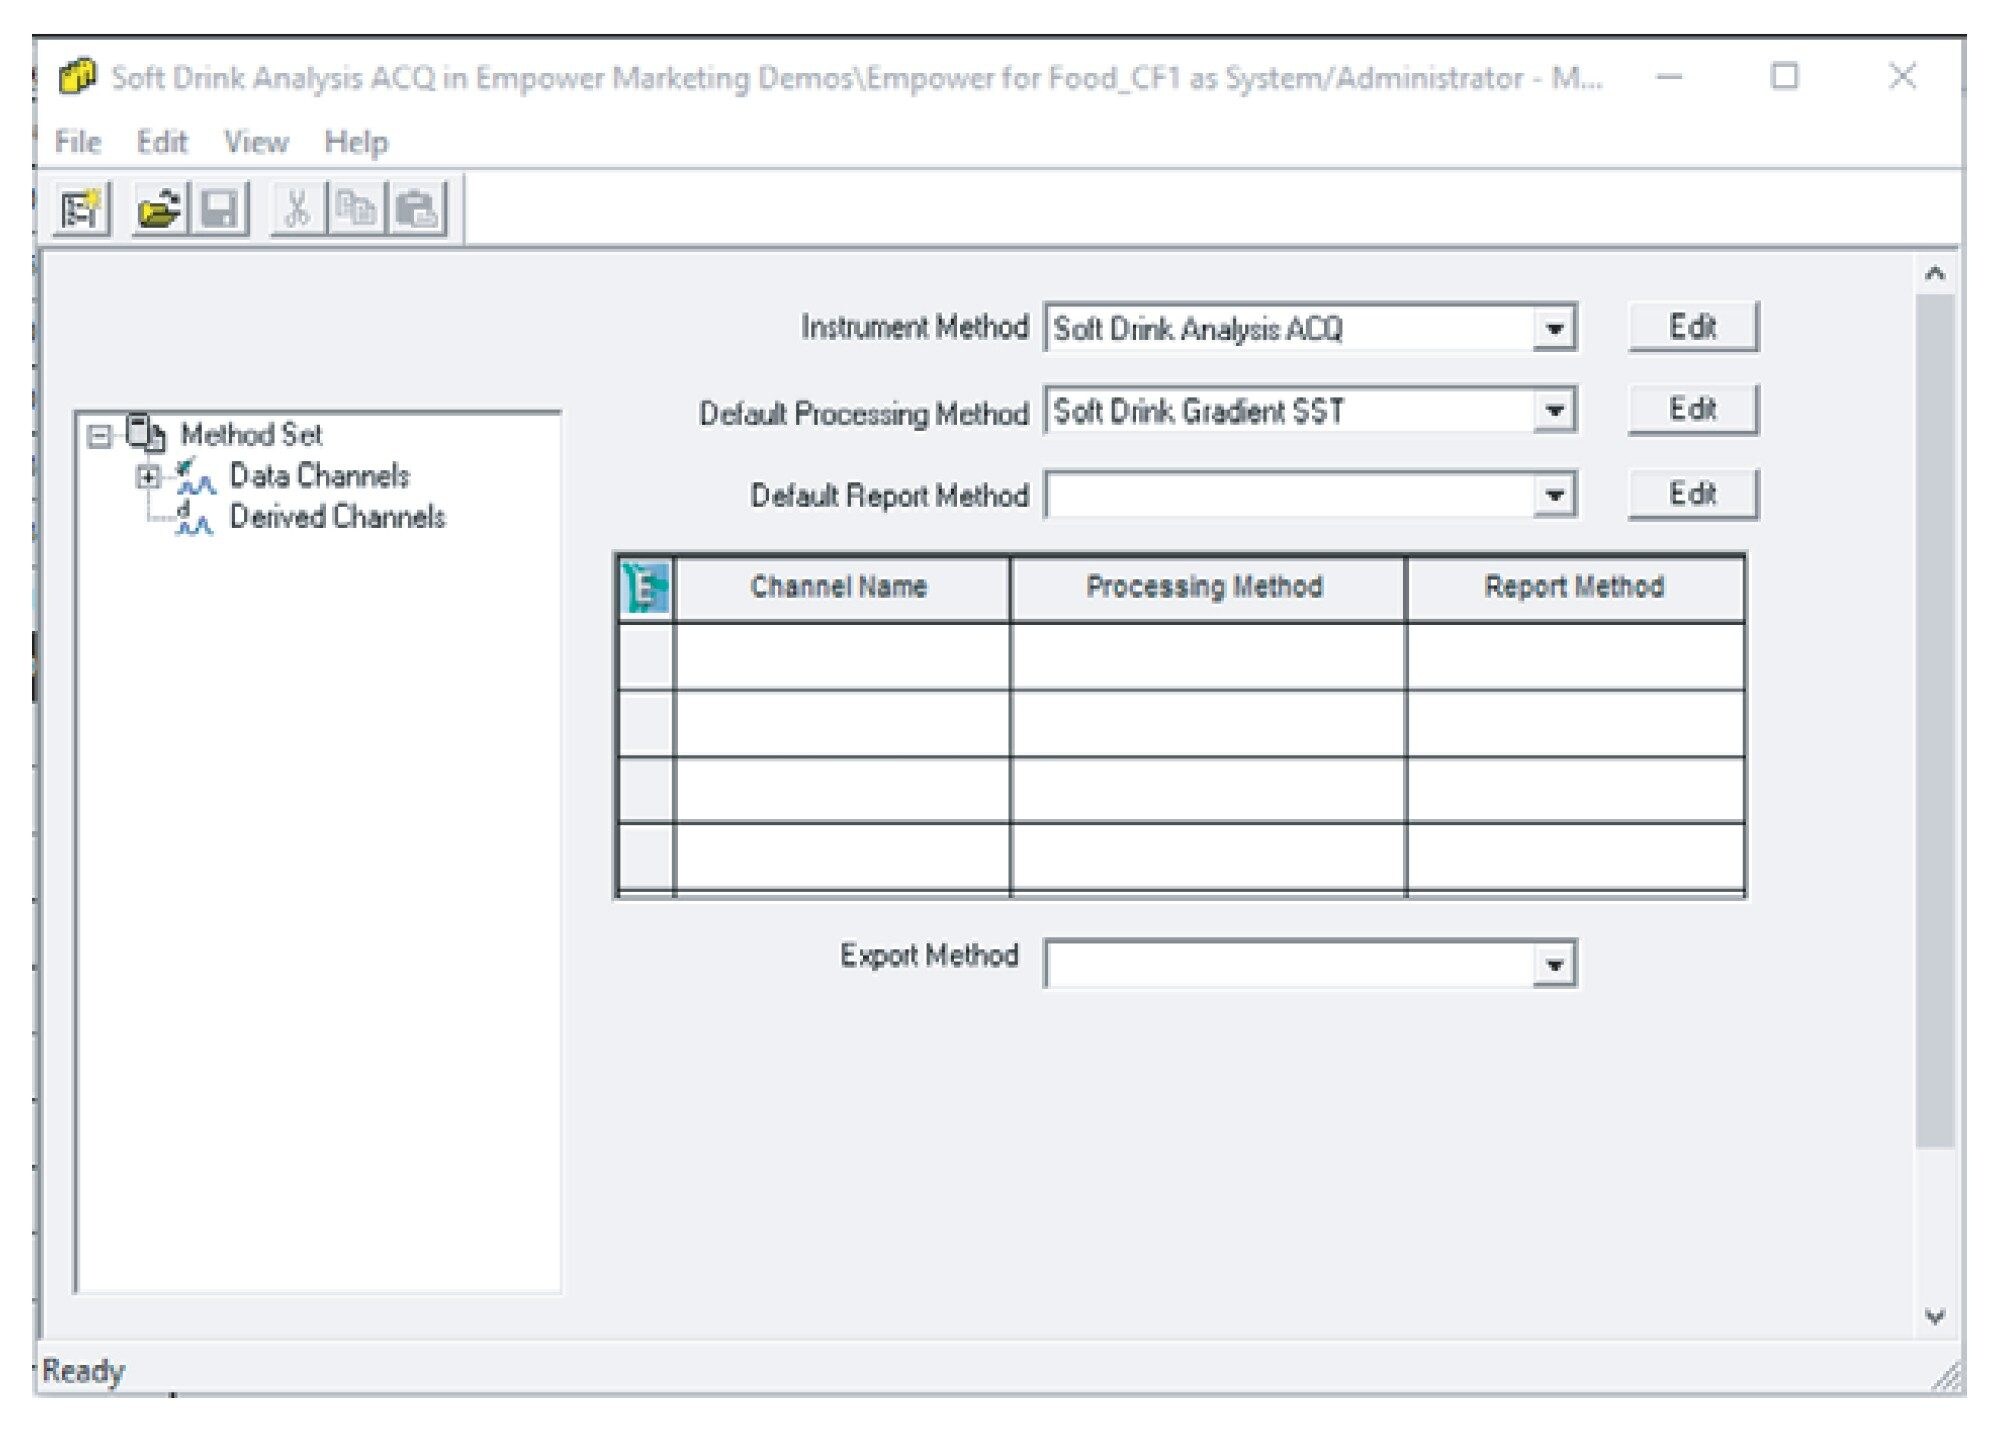Click the Save floppy disk icon
This screenshot has height=1437, width=2000.
tap(219, 210)
